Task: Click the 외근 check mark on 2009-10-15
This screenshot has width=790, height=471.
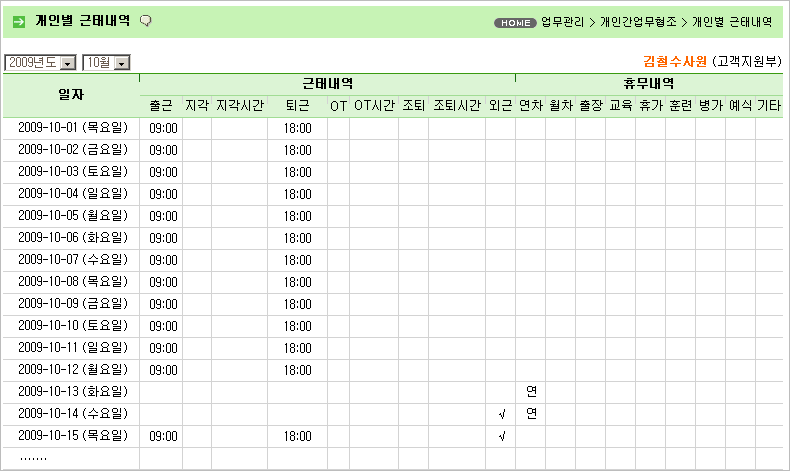Action: (501, 436)
